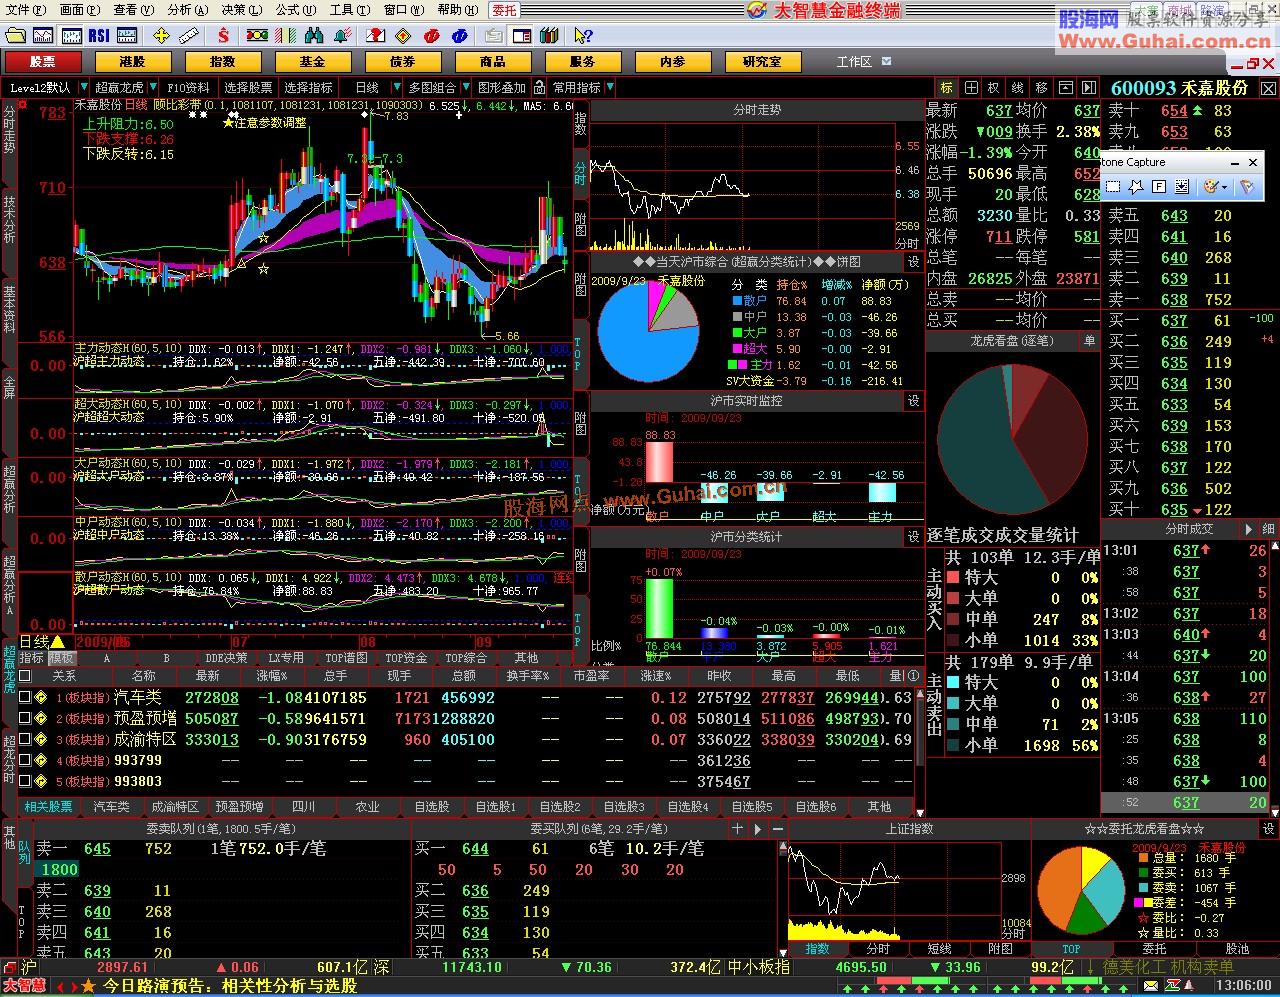
Task: Click the blue 'i' info icon
Action: point(459,36)
